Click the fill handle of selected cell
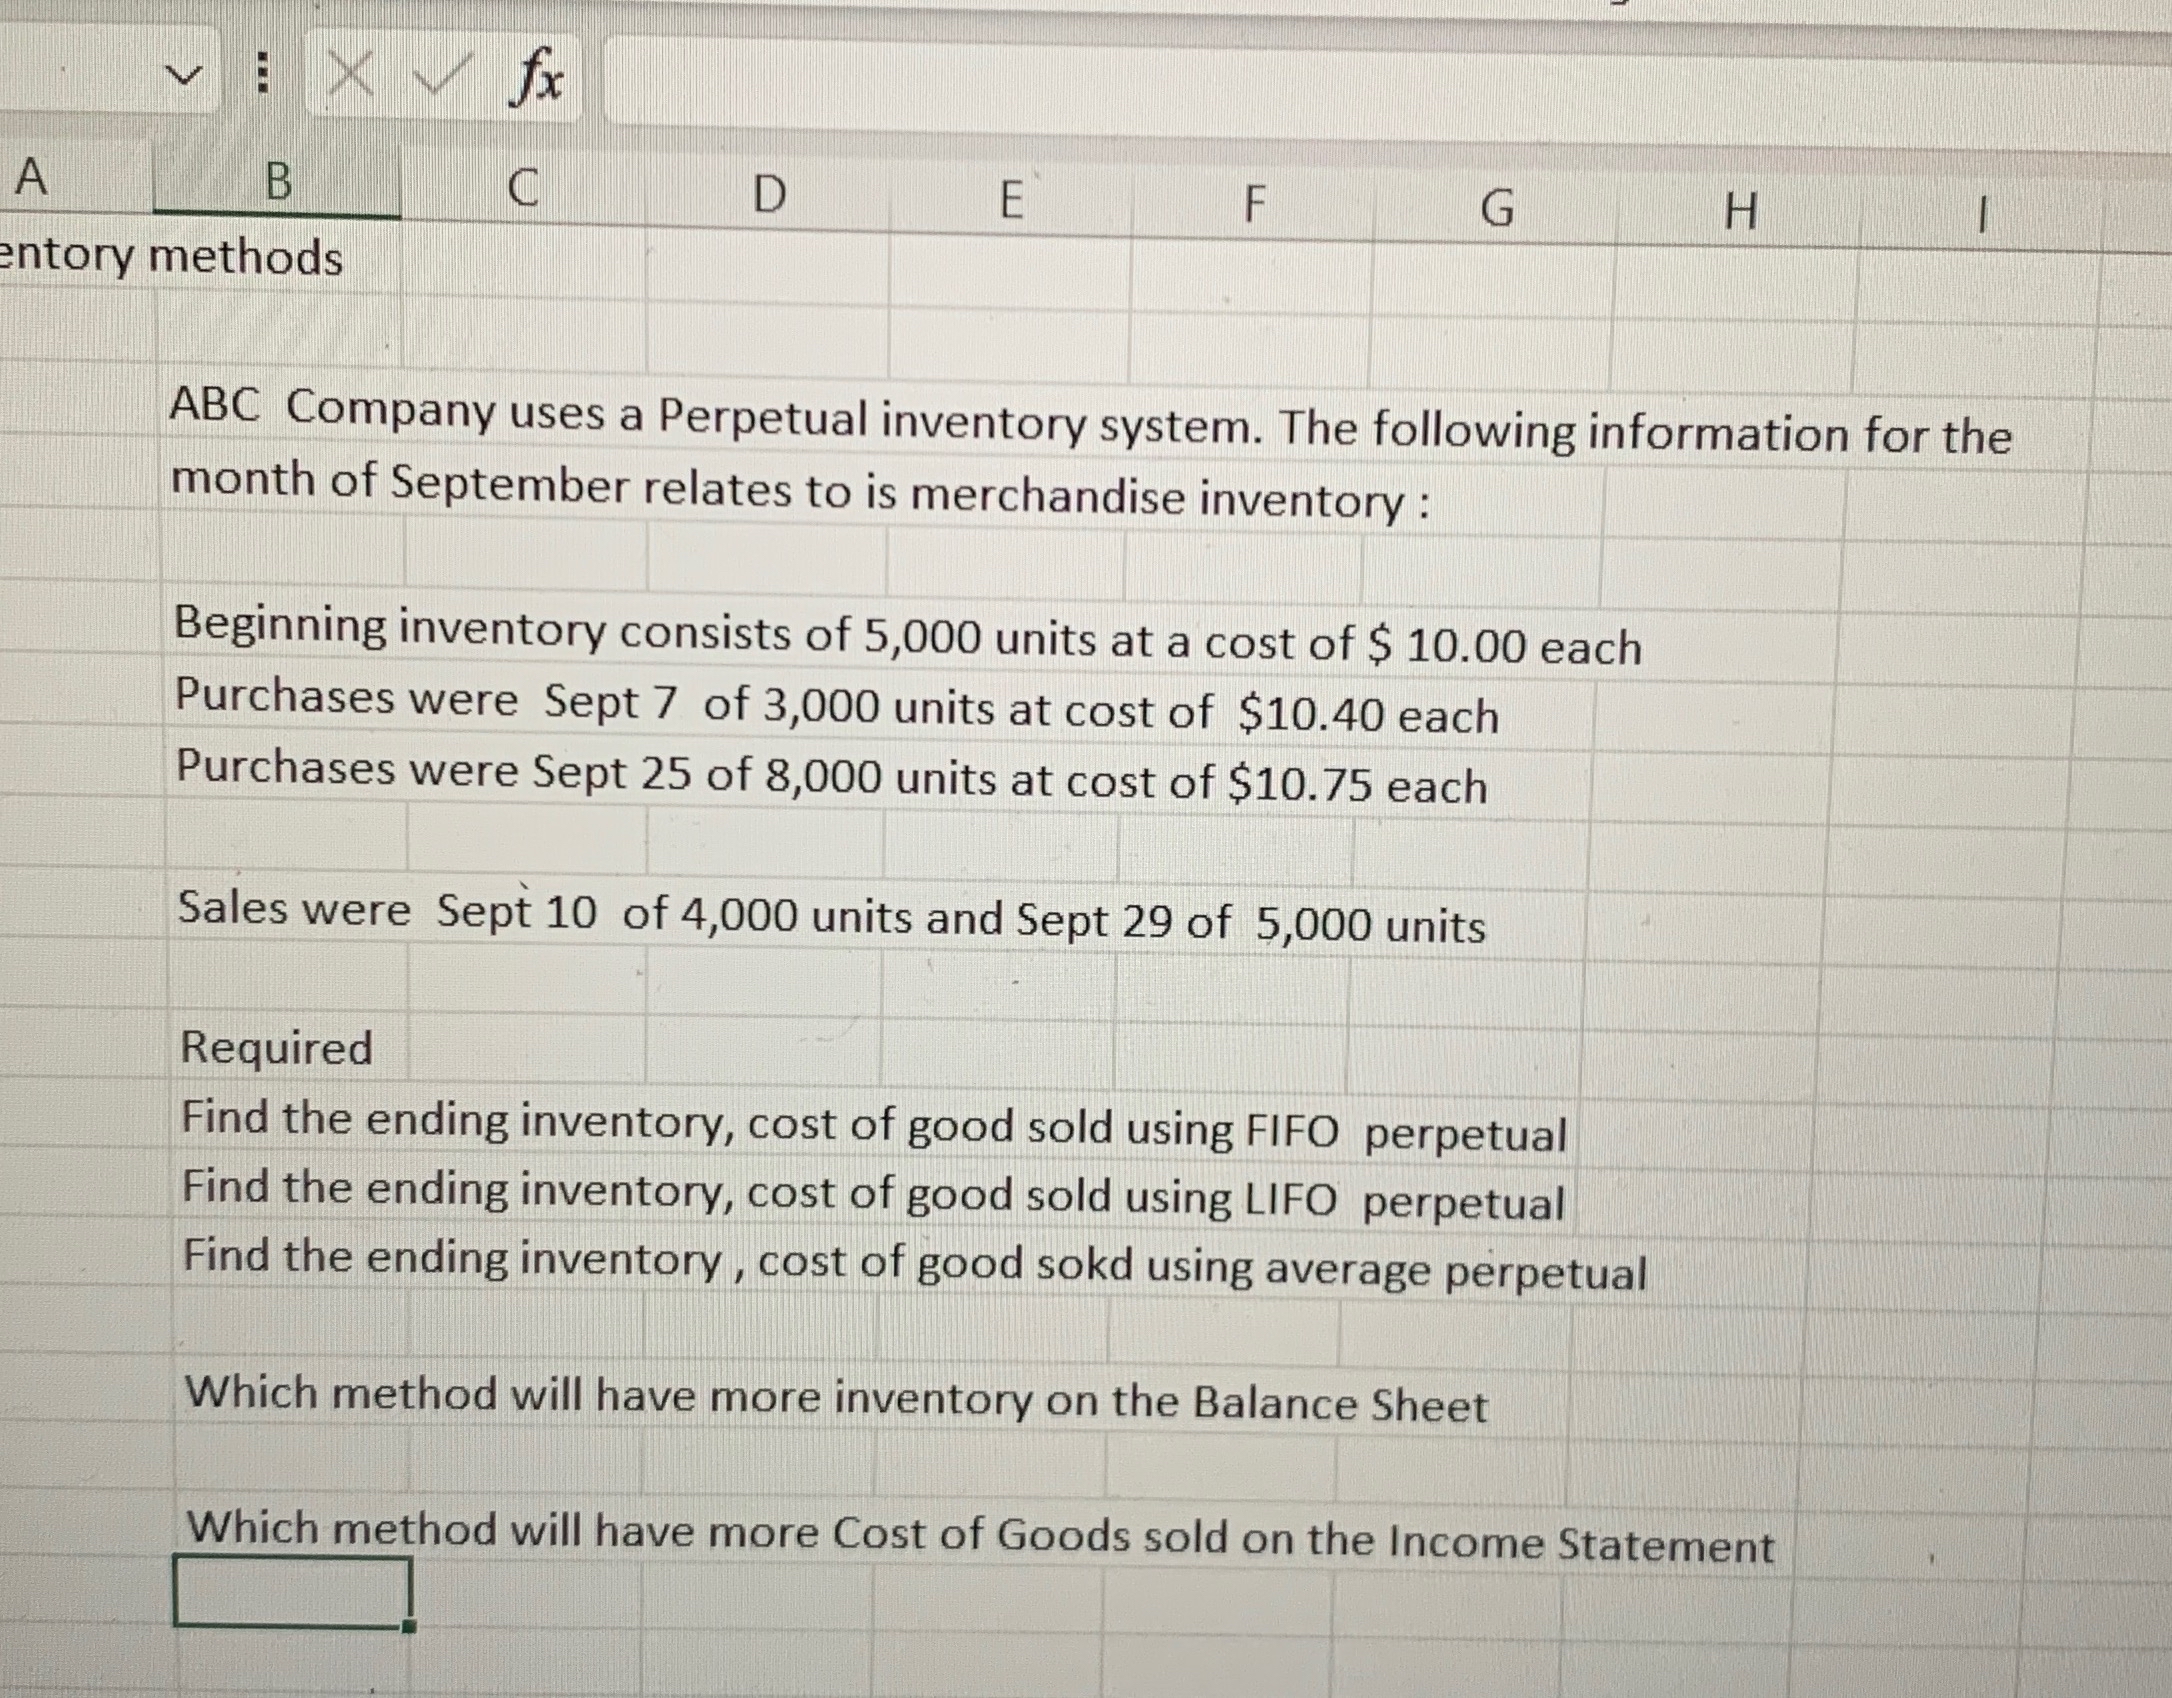2172x1698 pixels. point(408,1626)
